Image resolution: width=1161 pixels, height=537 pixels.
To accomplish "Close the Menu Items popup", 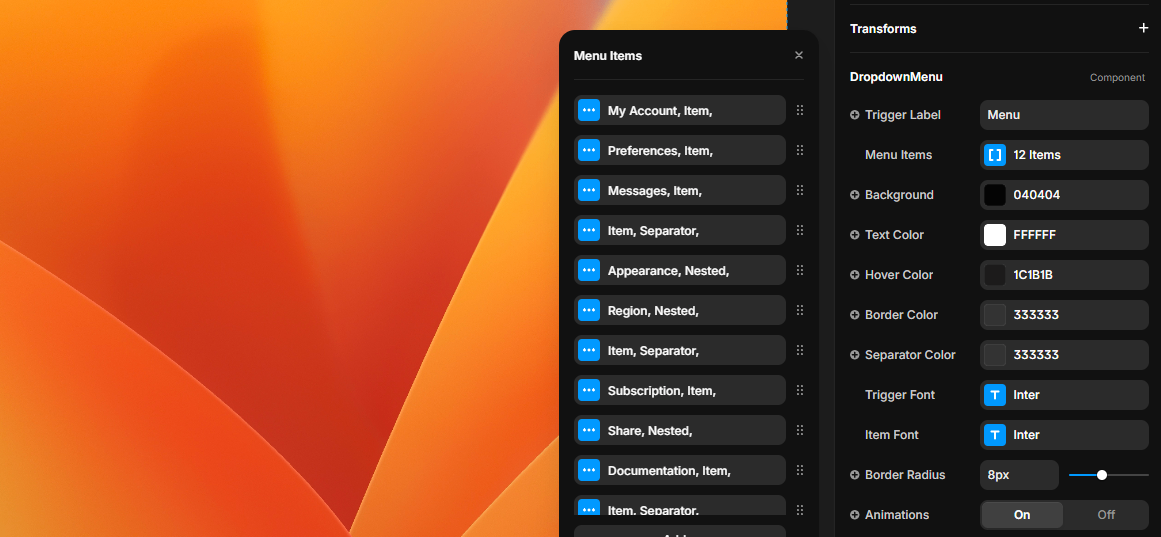I will pos(799,56).
